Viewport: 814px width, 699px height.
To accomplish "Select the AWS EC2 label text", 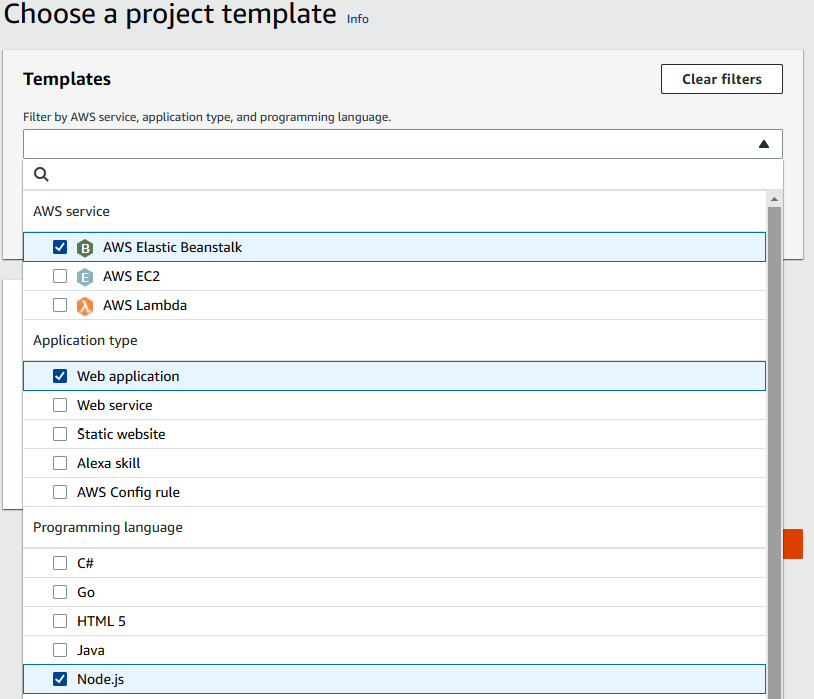I will click(131, 276).
